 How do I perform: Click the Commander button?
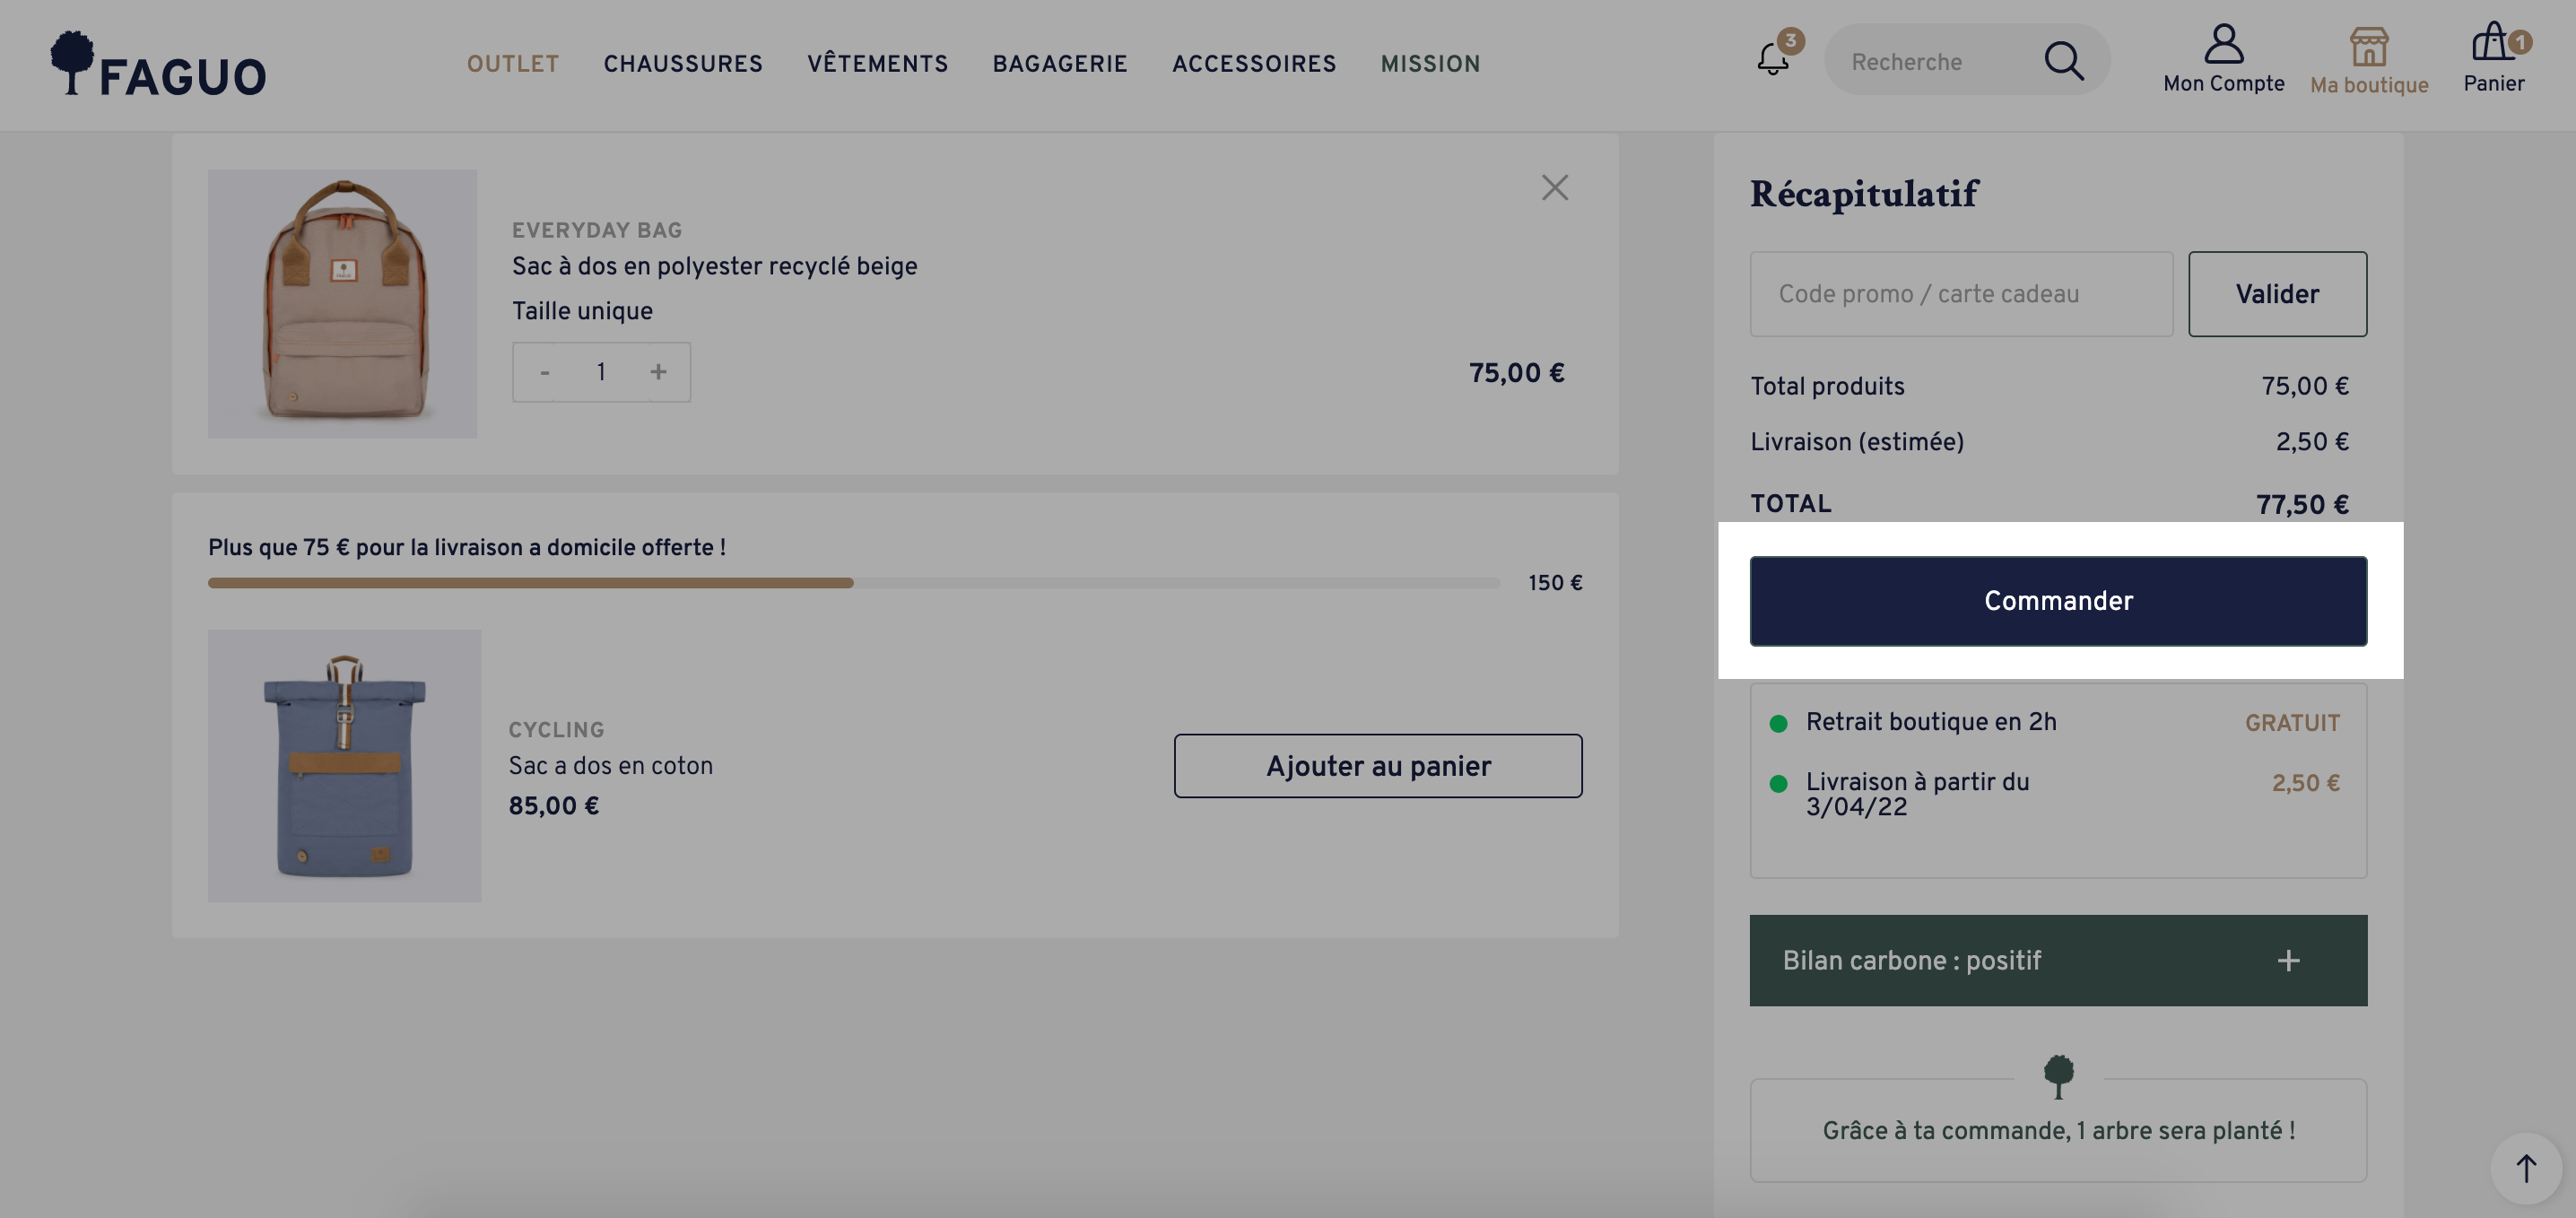(2058, 601)
